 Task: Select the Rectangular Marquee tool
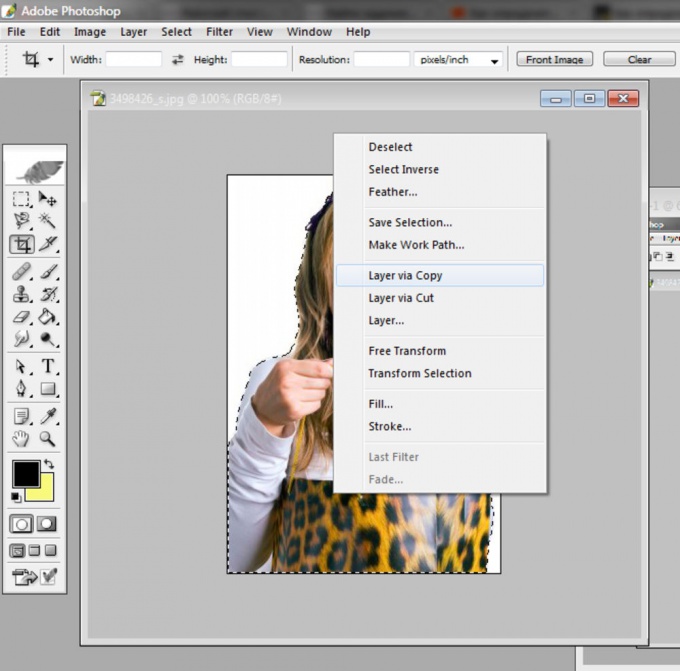[x=21, y=199]
